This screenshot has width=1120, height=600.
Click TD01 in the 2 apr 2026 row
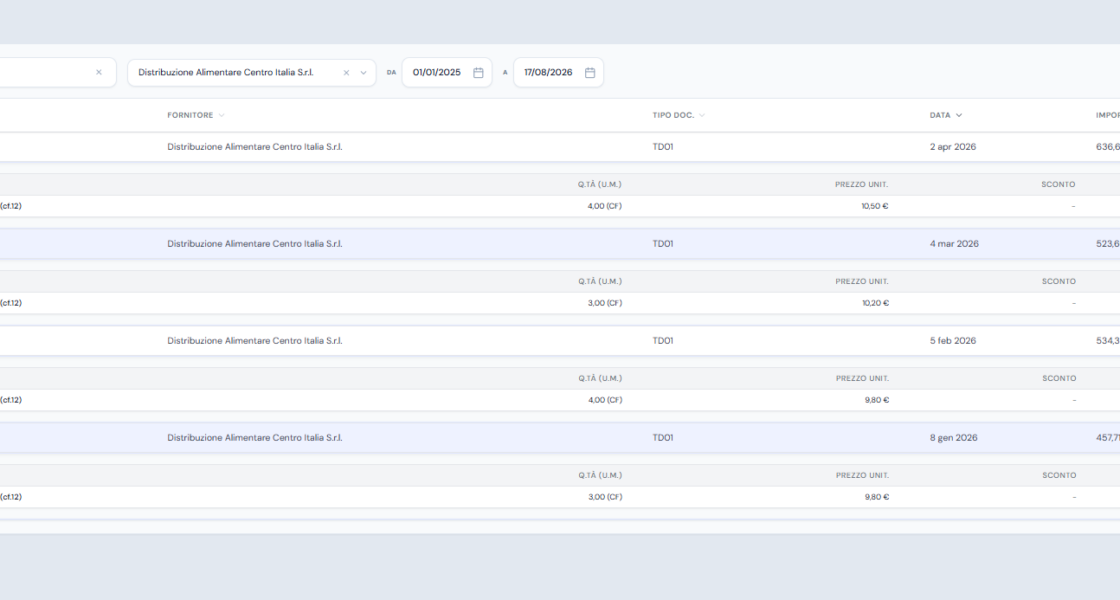click(663, 146)
